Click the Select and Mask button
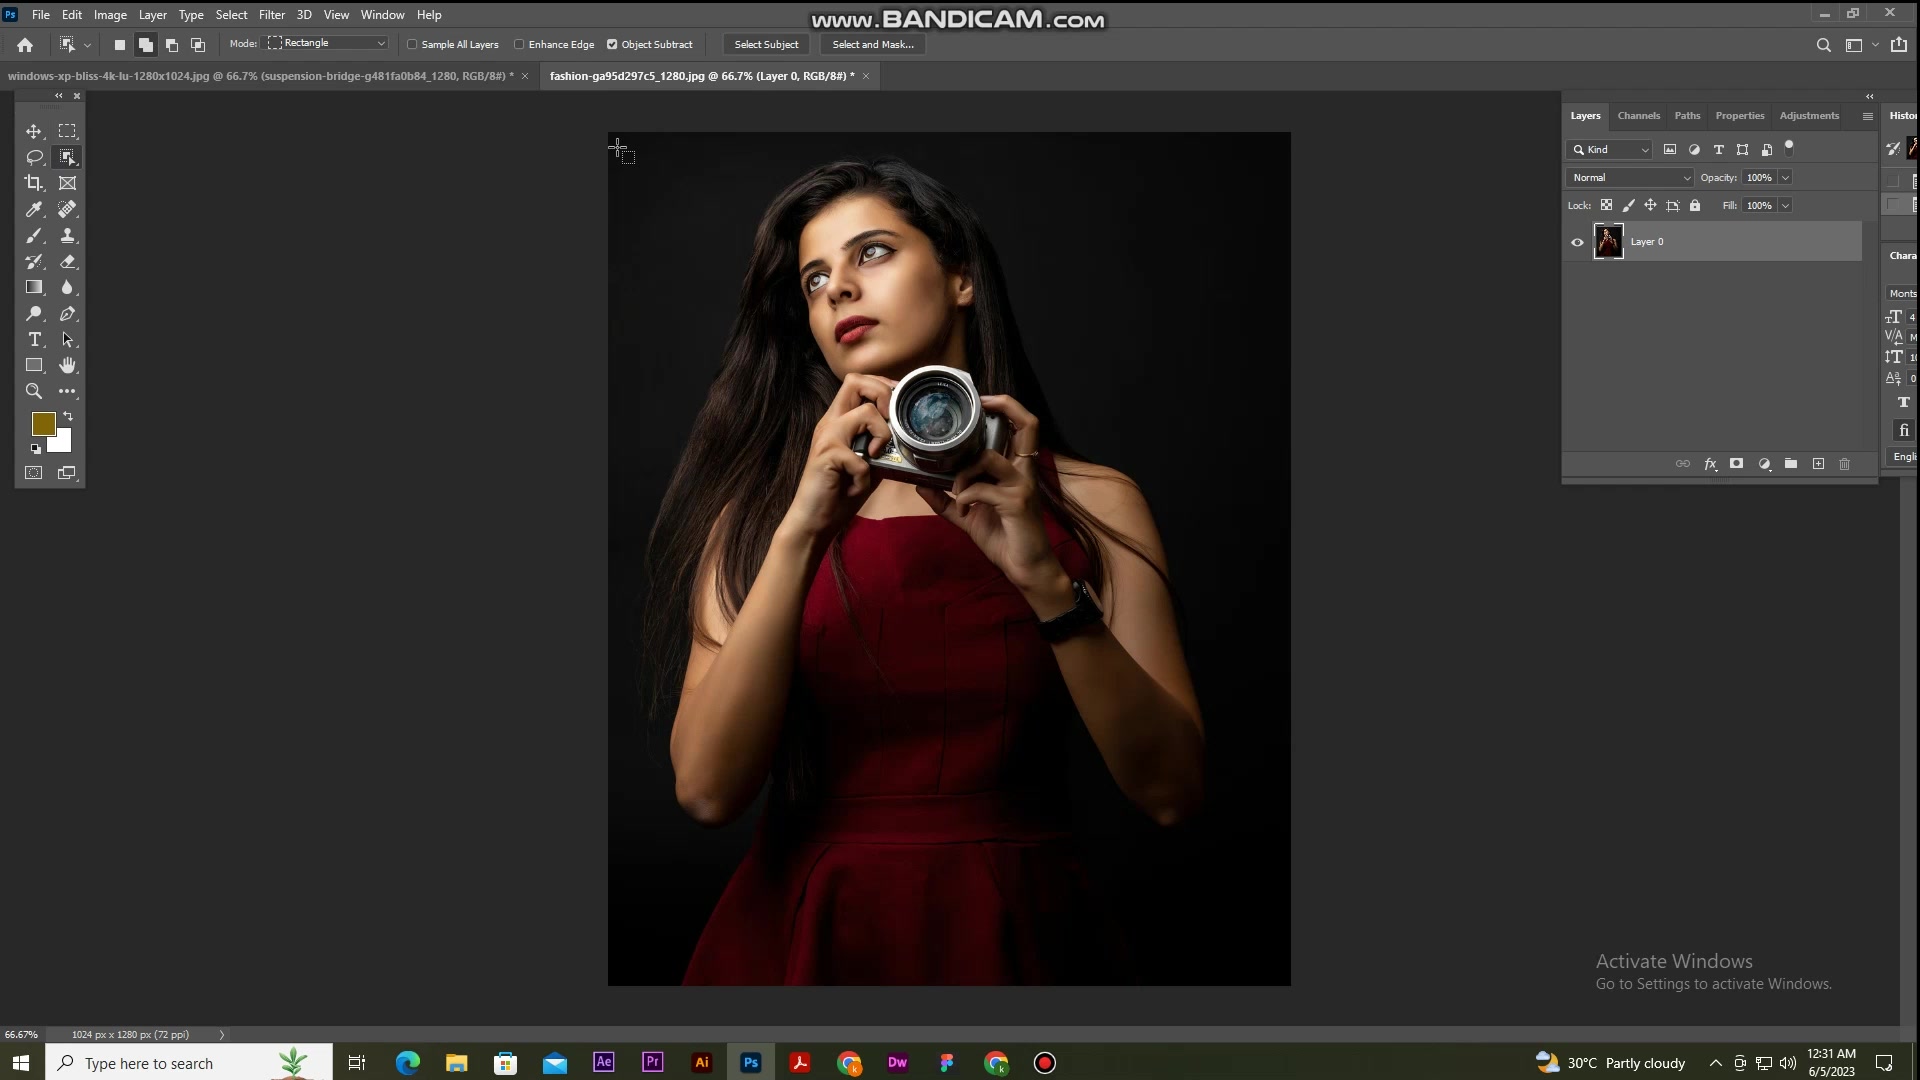Screen dimensions: 1920x1080 (x=873, y=44)
